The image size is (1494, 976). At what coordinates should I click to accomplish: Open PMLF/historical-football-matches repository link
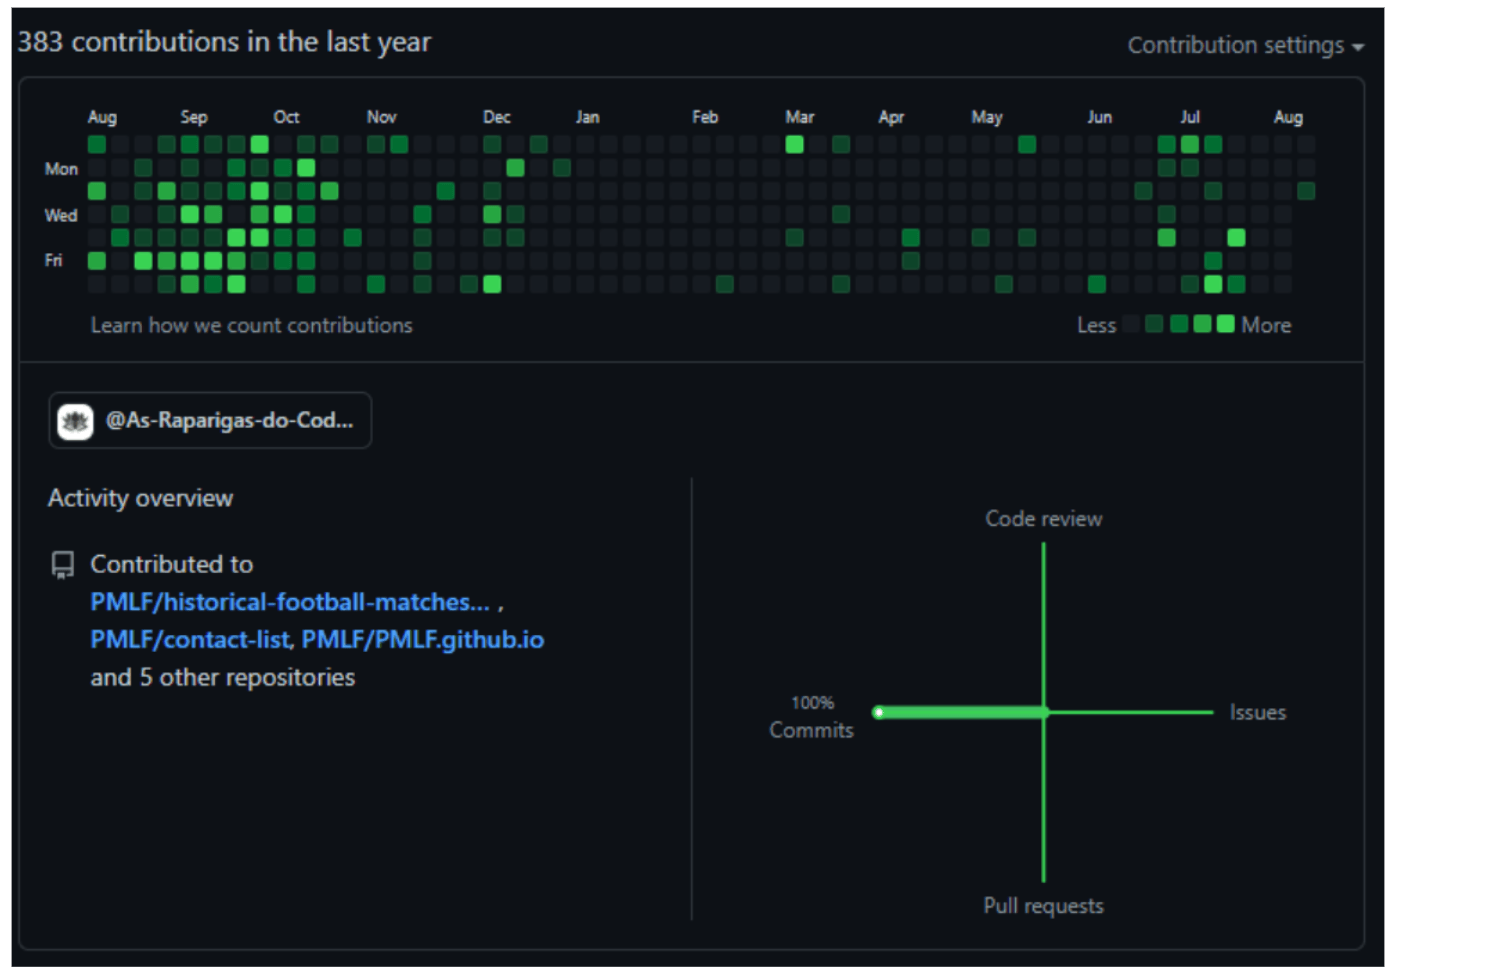click(x=290, y=602)
